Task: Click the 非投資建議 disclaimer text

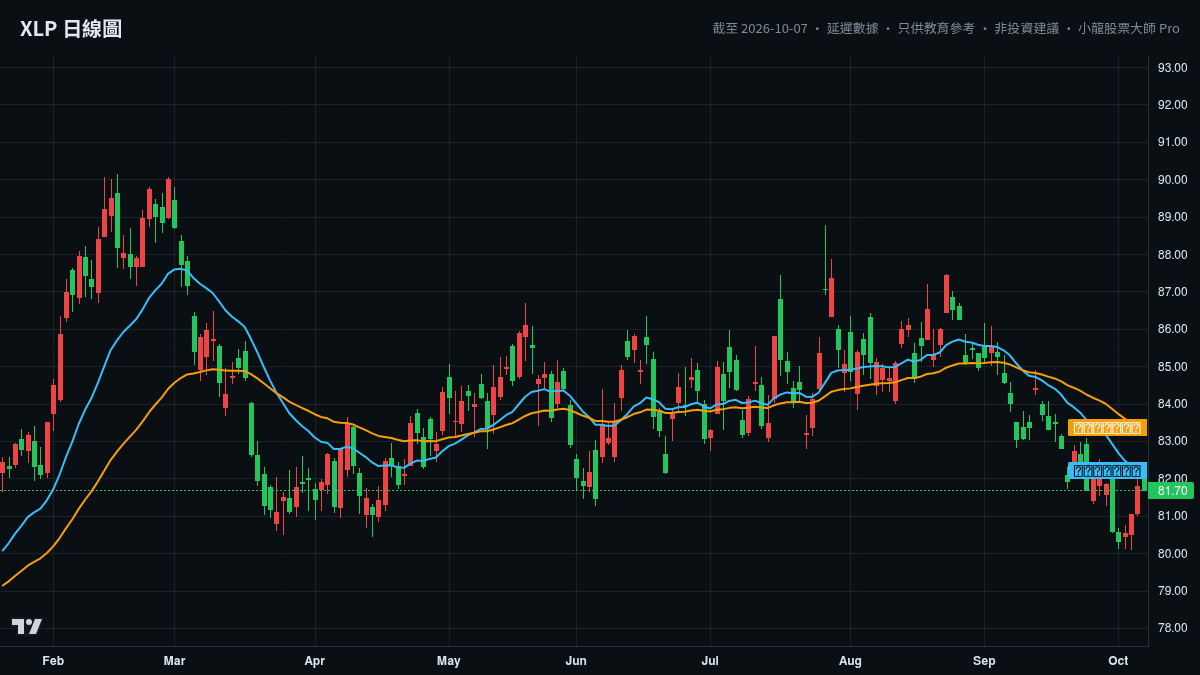Action: [1026, 28]
